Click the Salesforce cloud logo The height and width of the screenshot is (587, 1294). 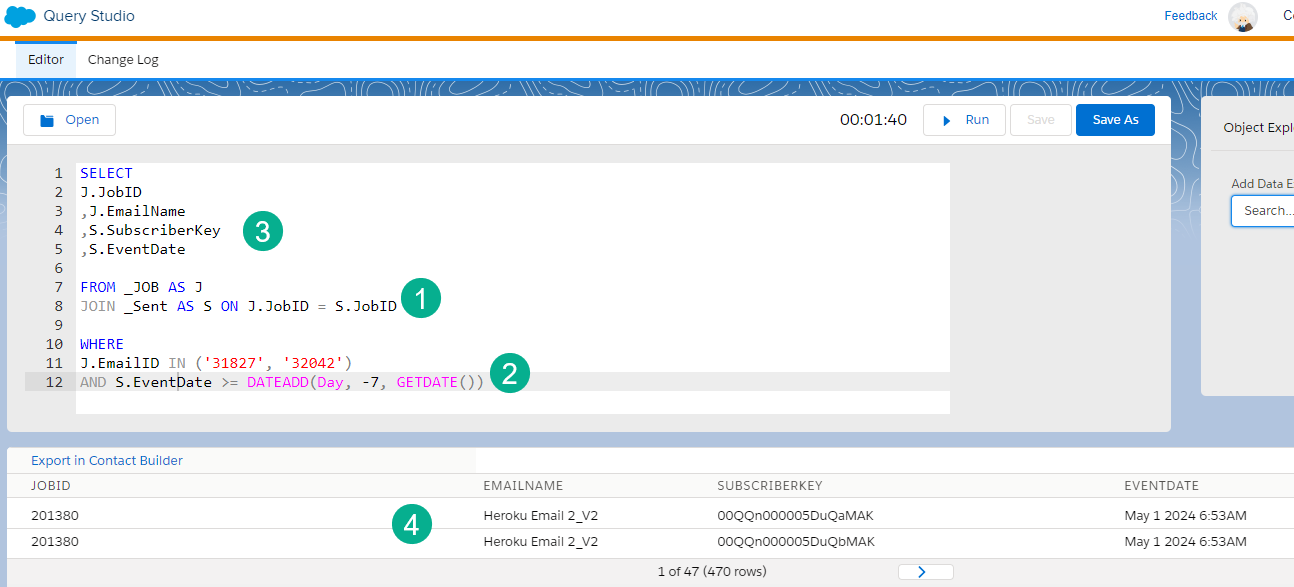pos(22,16)
